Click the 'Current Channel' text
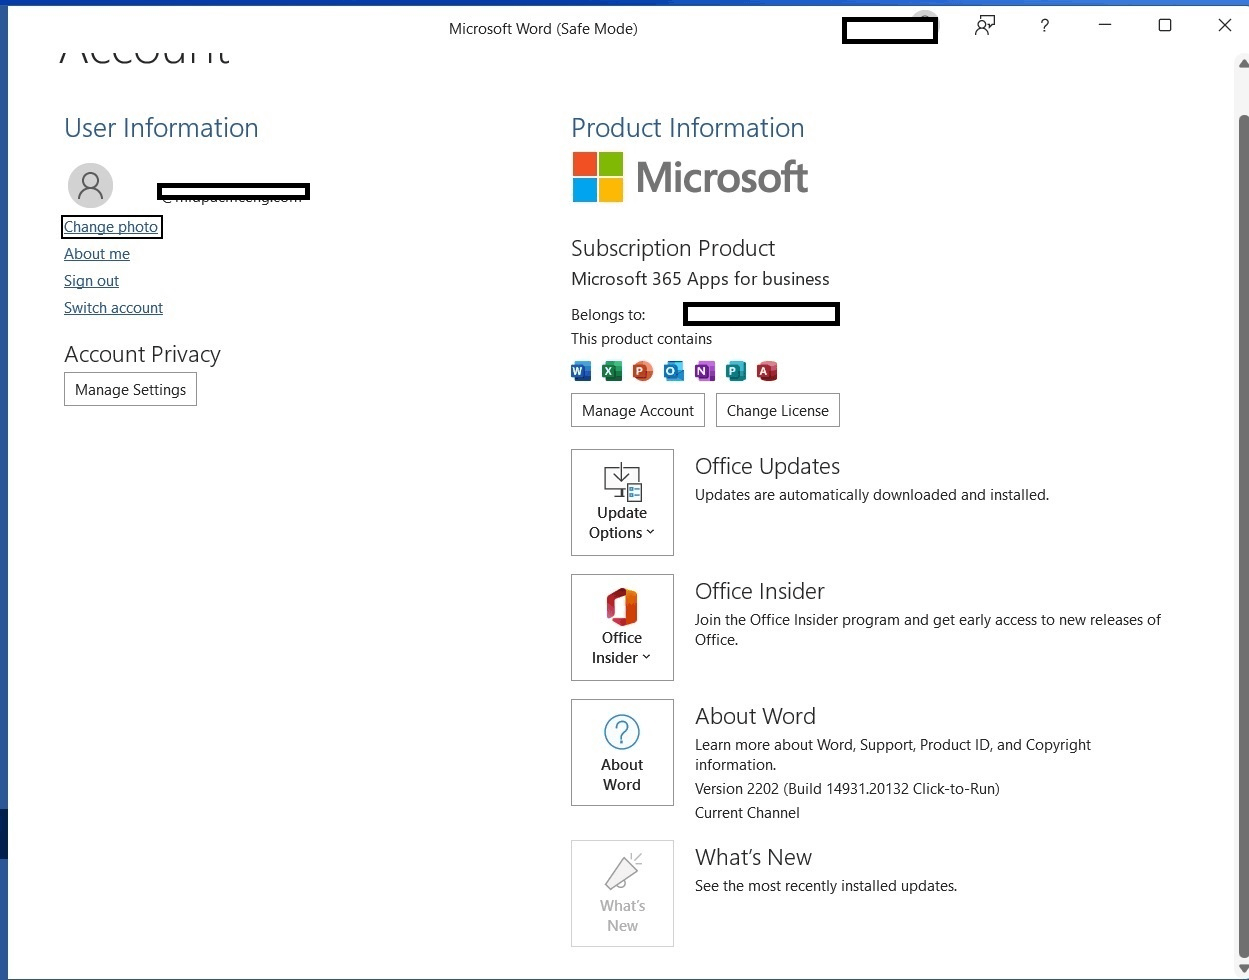1249x980 pixels. pos(747,813)
